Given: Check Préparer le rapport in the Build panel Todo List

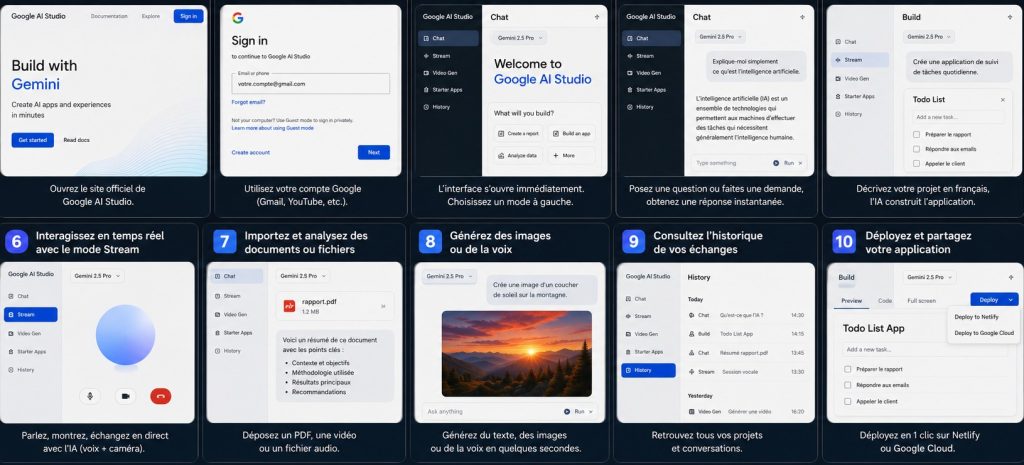Looking at the screenshot, I should coord(916,135).
